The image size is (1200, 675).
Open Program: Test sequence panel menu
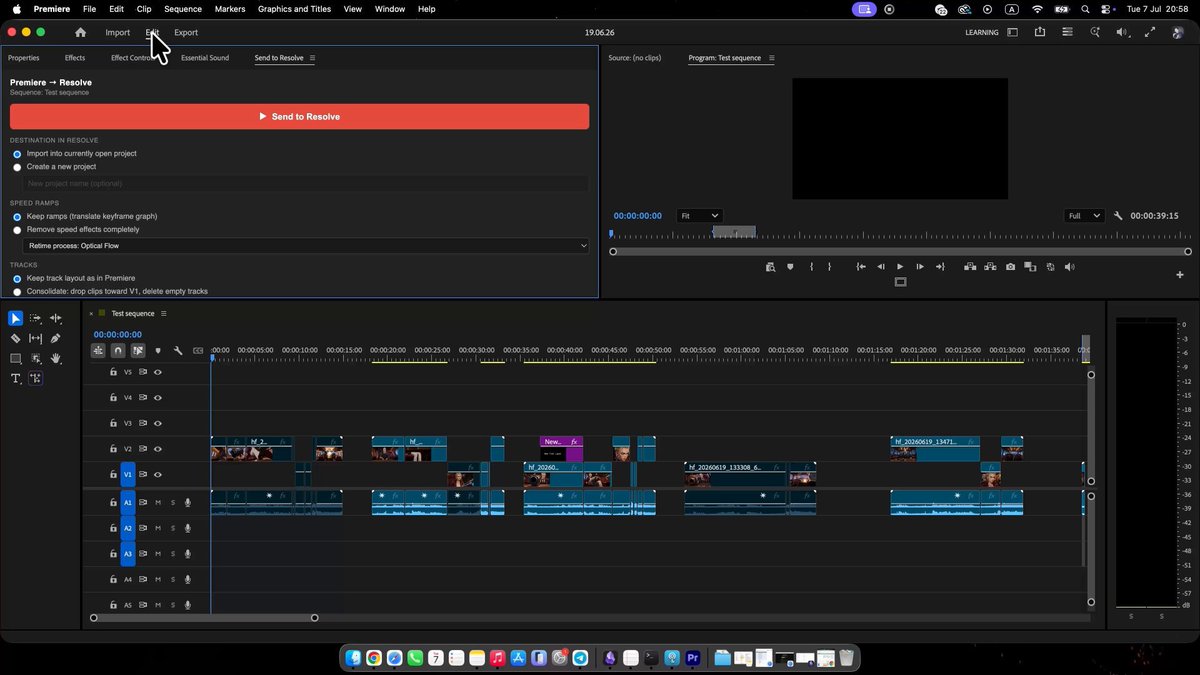coord(772,58)
